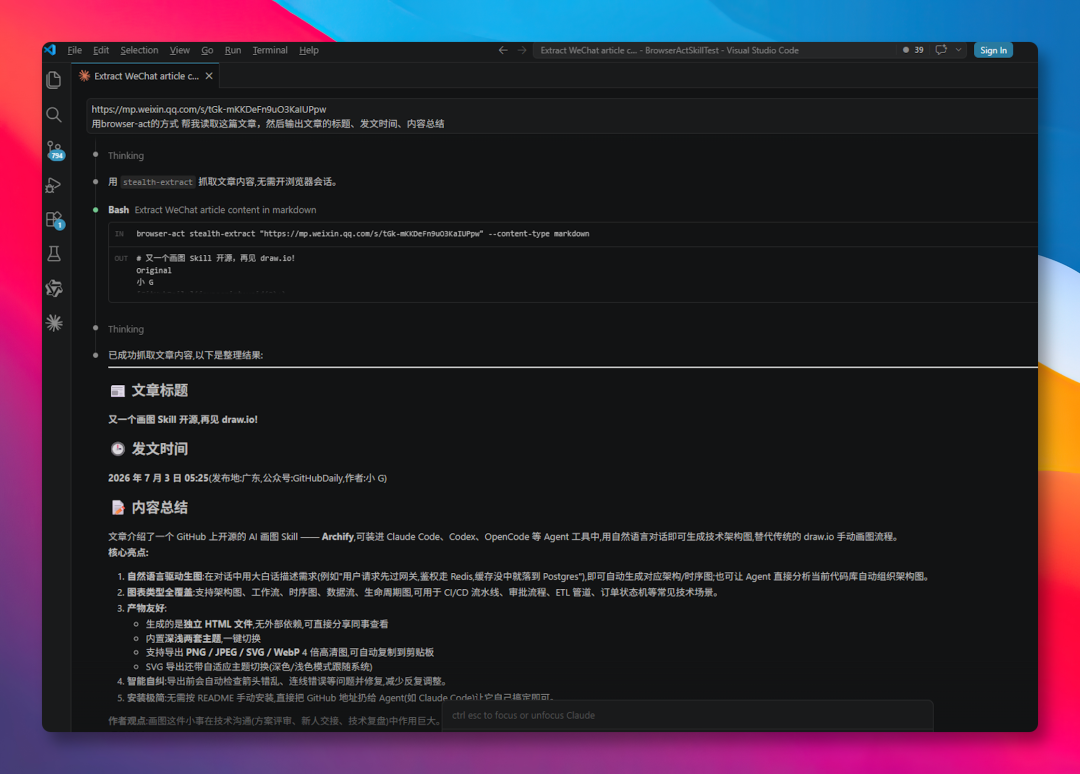Click the stealth-extract inline code
The image size is (1080, 774).
pyautogui.click(x=158, y=182)
